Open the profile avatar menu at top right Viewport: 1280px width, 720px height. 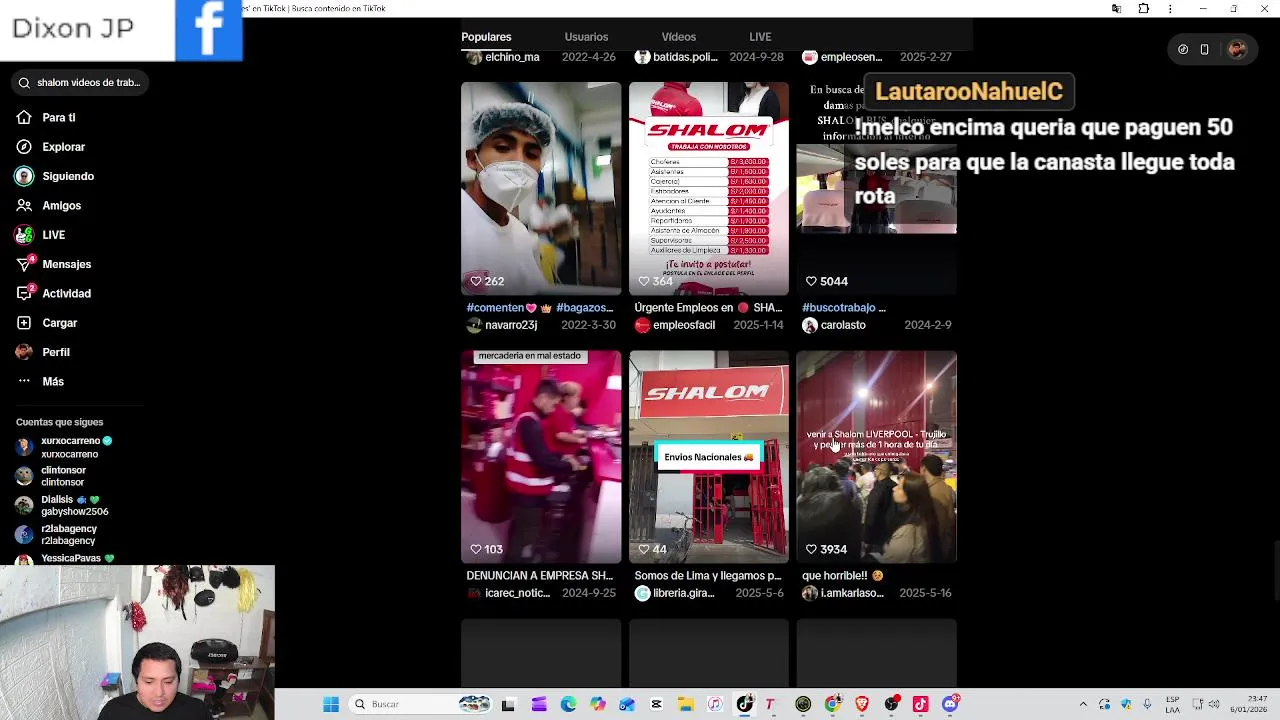pos(1237,49)
